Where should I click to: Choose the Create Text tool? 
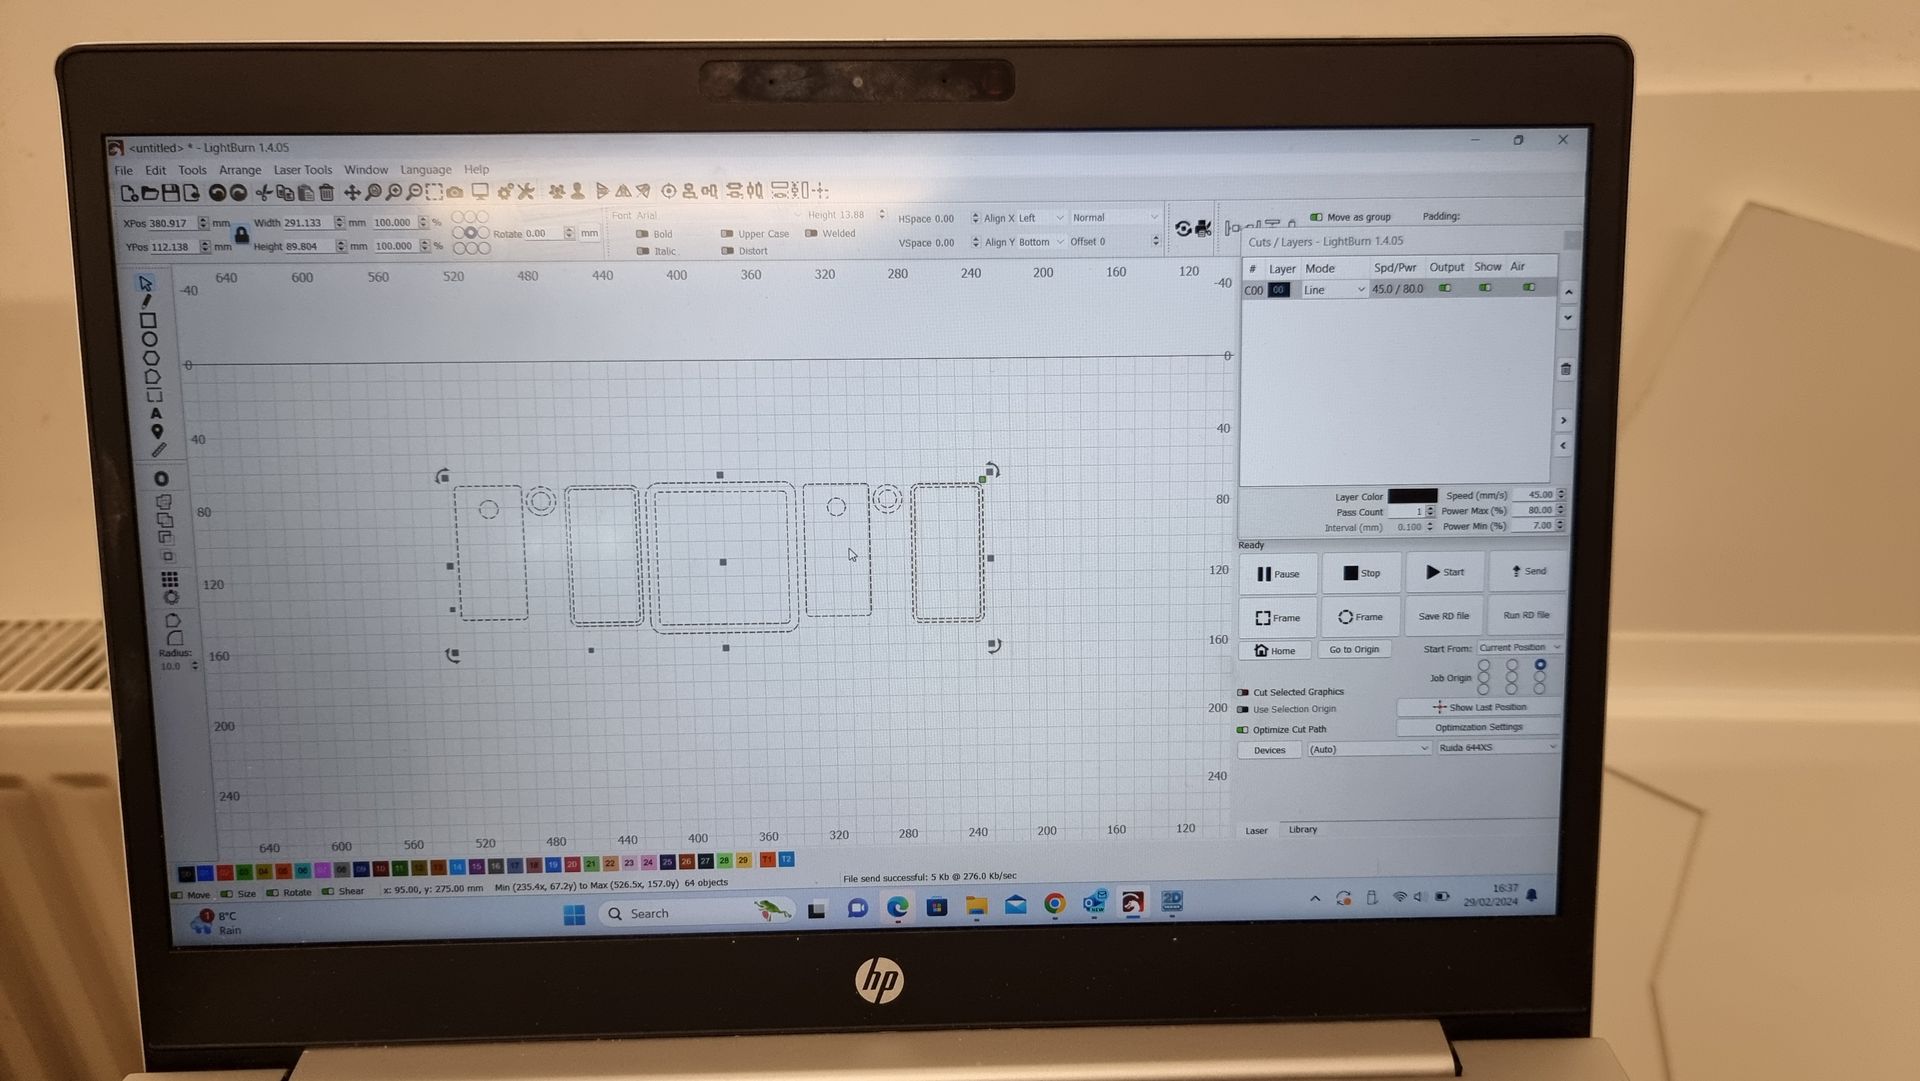[x=155, y=413]
